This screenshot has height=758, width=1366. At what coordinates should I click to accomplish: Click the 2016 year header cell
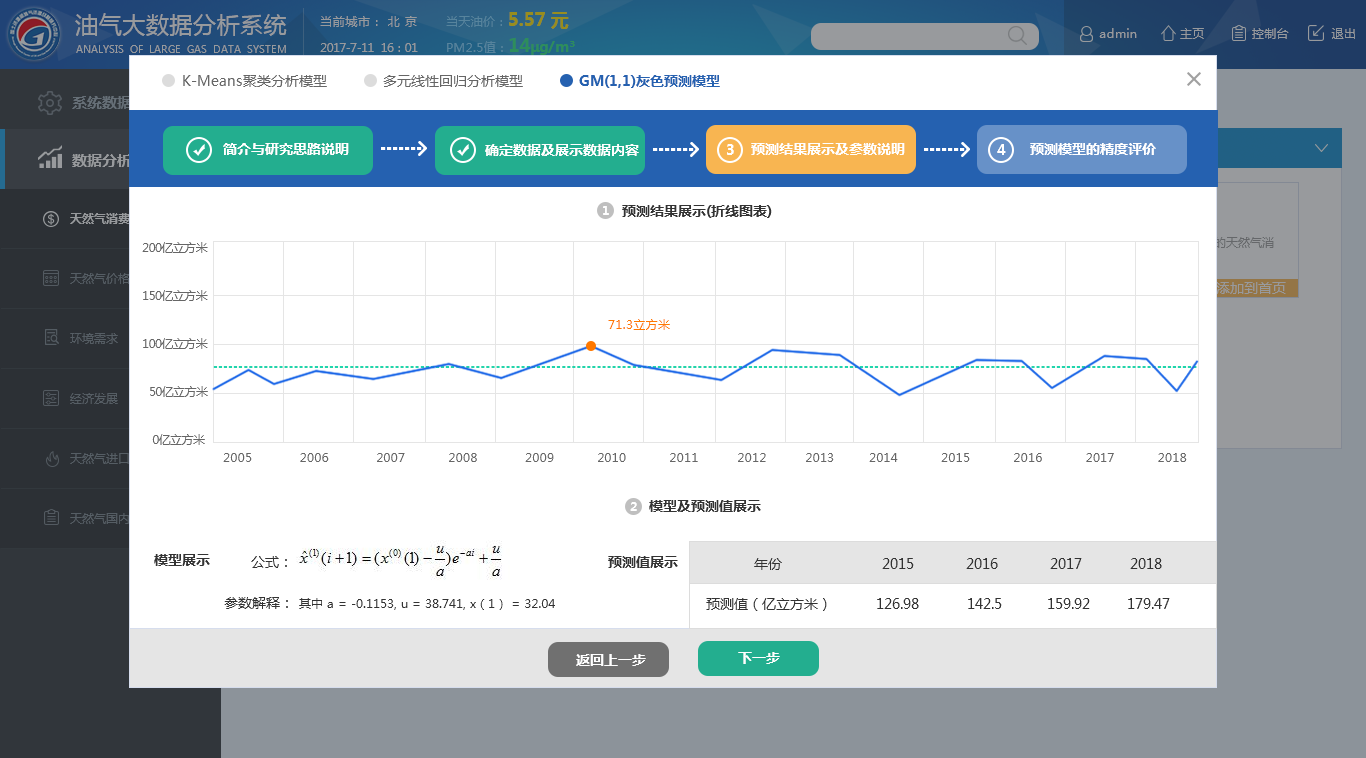[x=982, y=564]
